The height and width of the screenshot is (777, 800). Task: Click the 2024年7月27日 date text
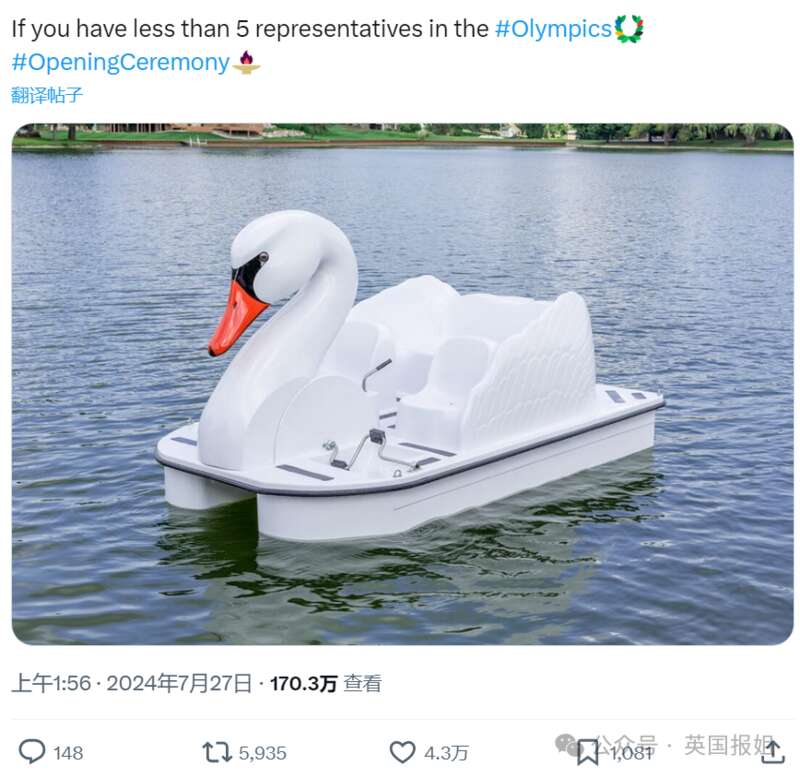[x=179, y=684]
